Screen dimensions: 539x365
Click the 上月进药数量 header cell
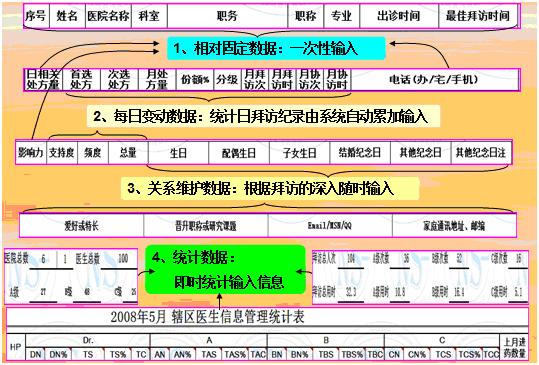pyautogui.click(x=514, y=347)
